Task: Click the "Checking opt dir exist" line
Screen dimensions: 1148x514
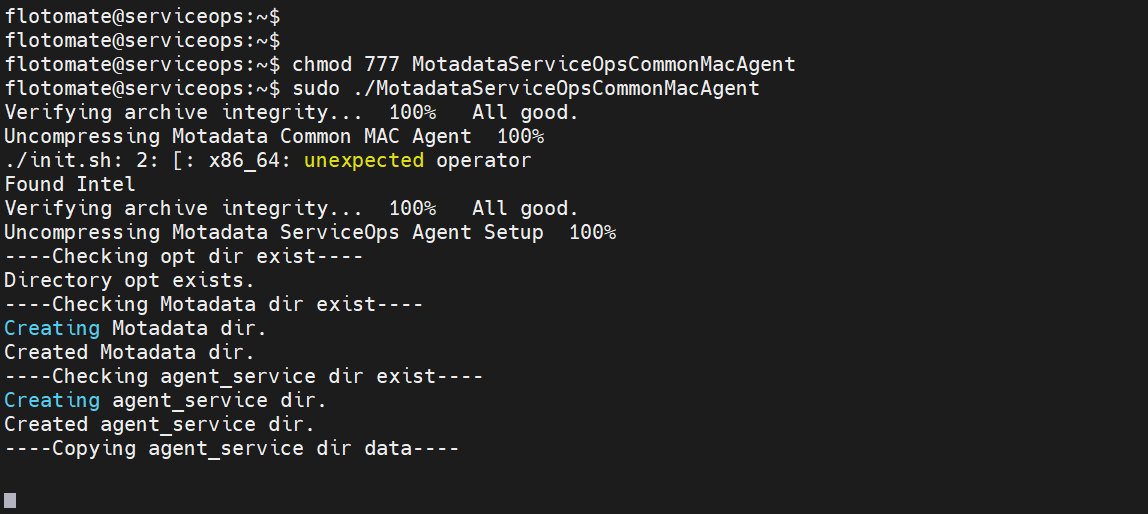Action: pos(183,256)
